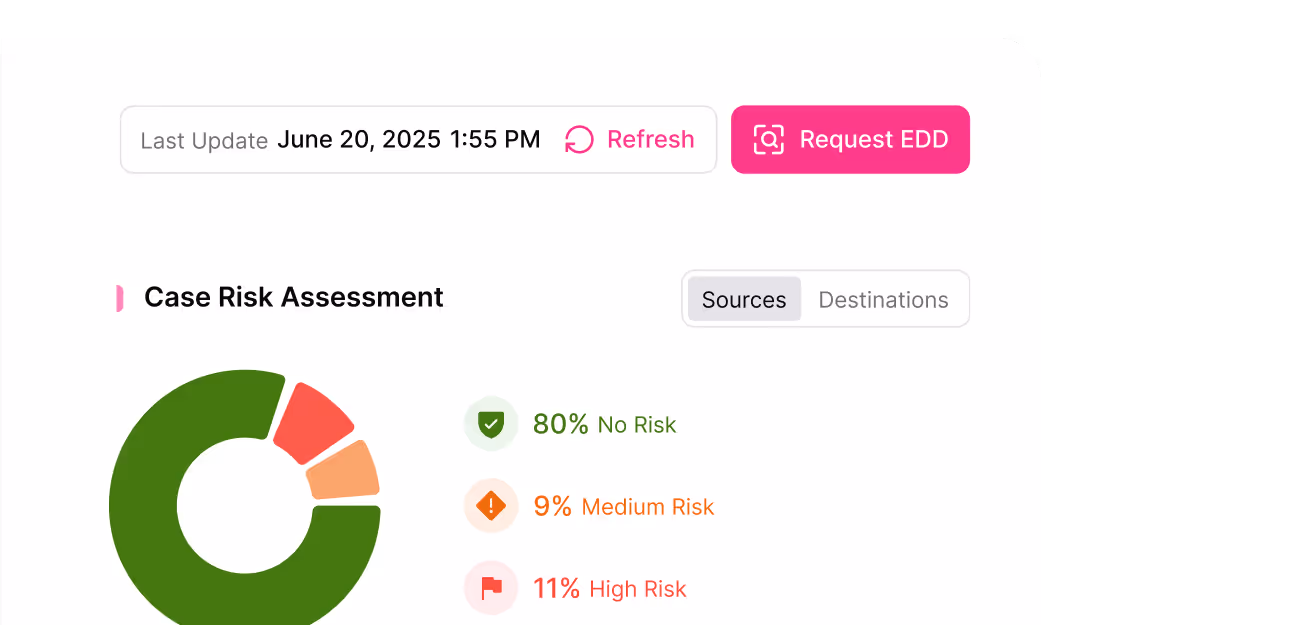Select the orange Medium Risk donut segment
Screen dimensions: 1313x625
[343, 470]
